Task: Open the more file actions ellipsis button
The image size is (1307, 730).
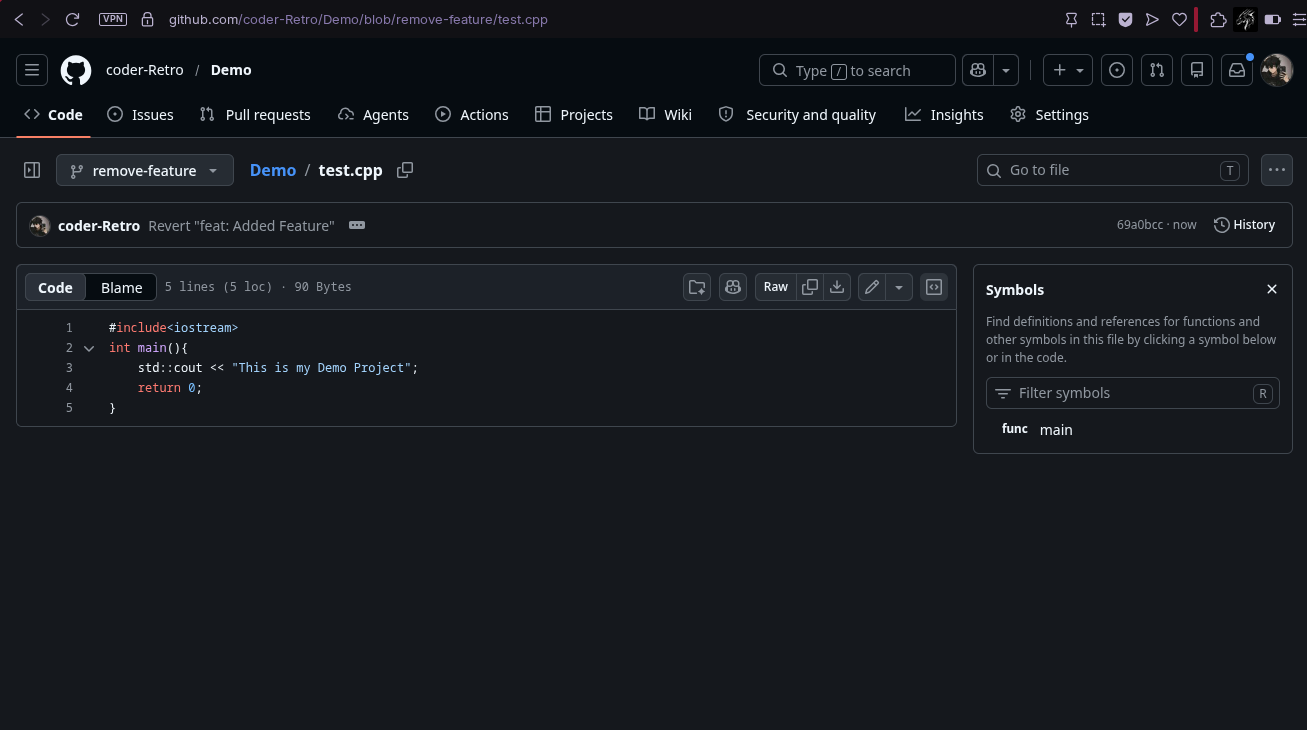Action: 1277,170
